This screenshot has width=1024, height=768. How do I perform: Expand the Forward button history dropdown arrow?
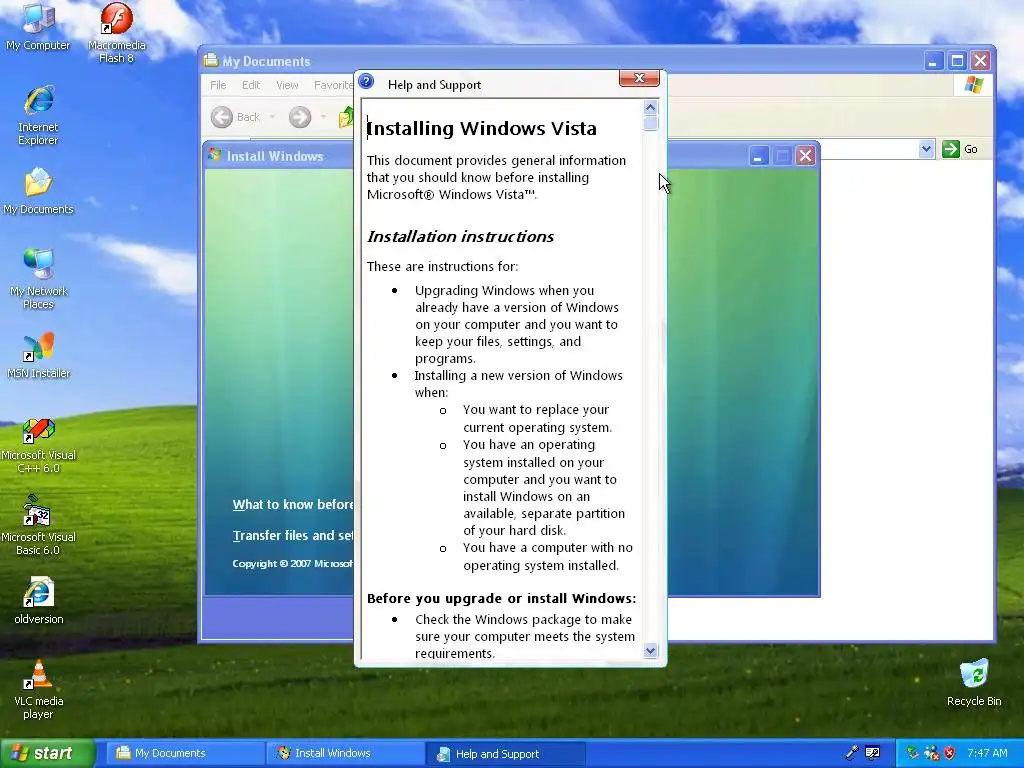click(x=323, y=117)
